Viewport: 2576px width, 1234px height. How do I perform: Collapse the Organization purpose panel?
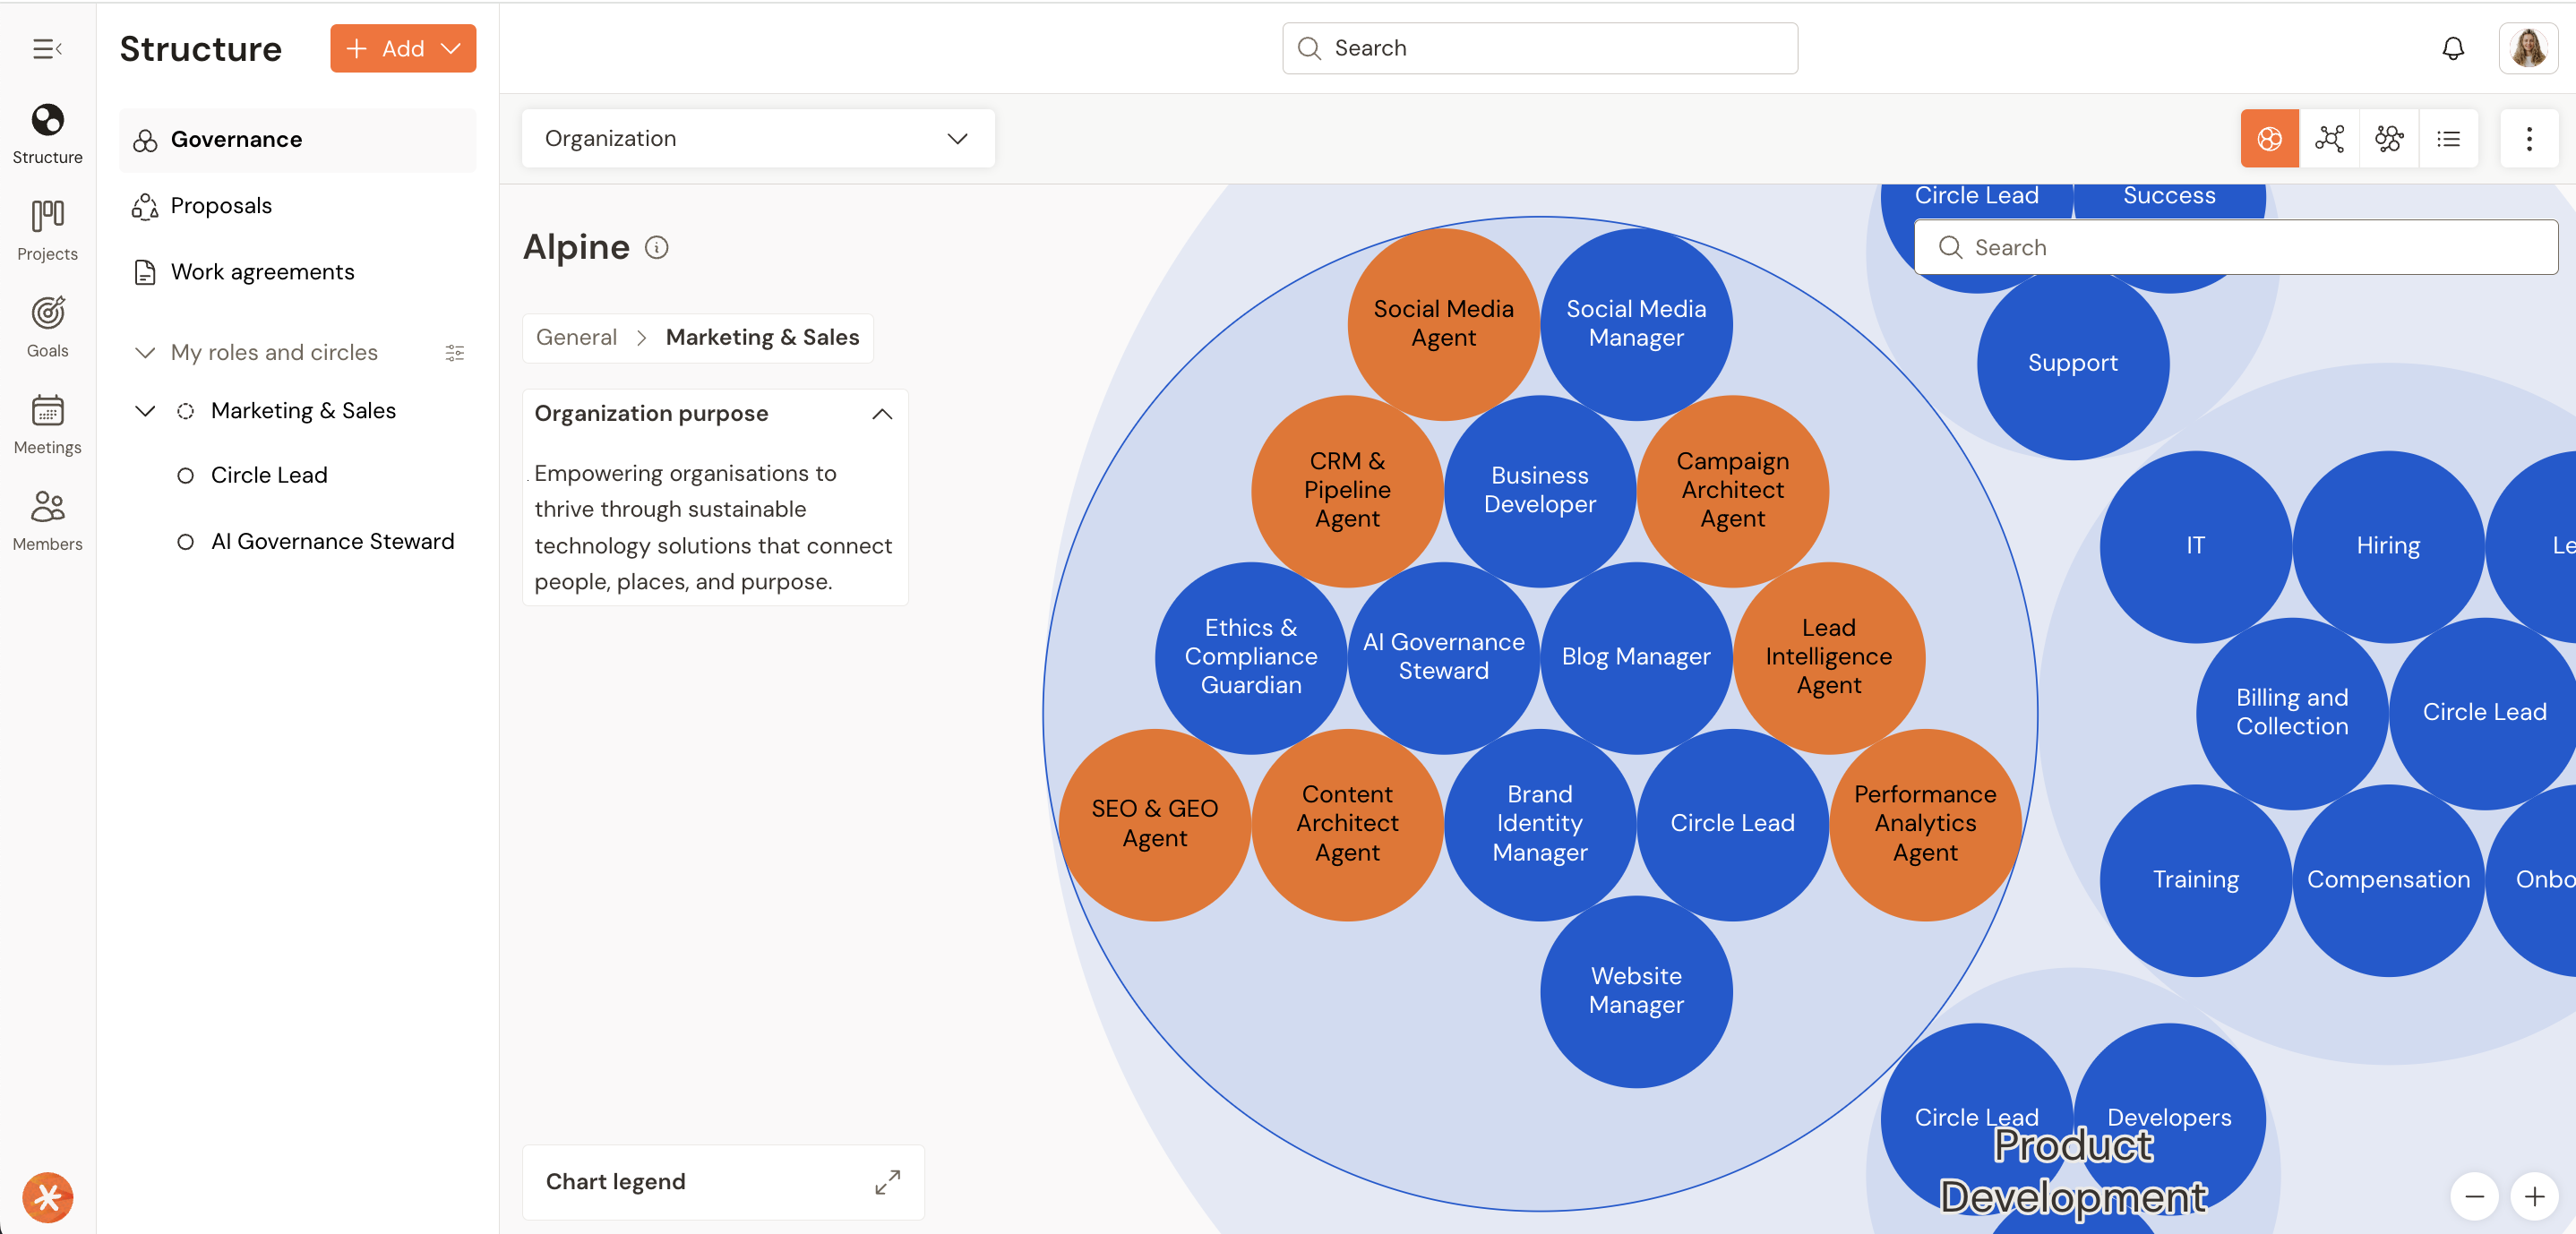coord(881,414)
